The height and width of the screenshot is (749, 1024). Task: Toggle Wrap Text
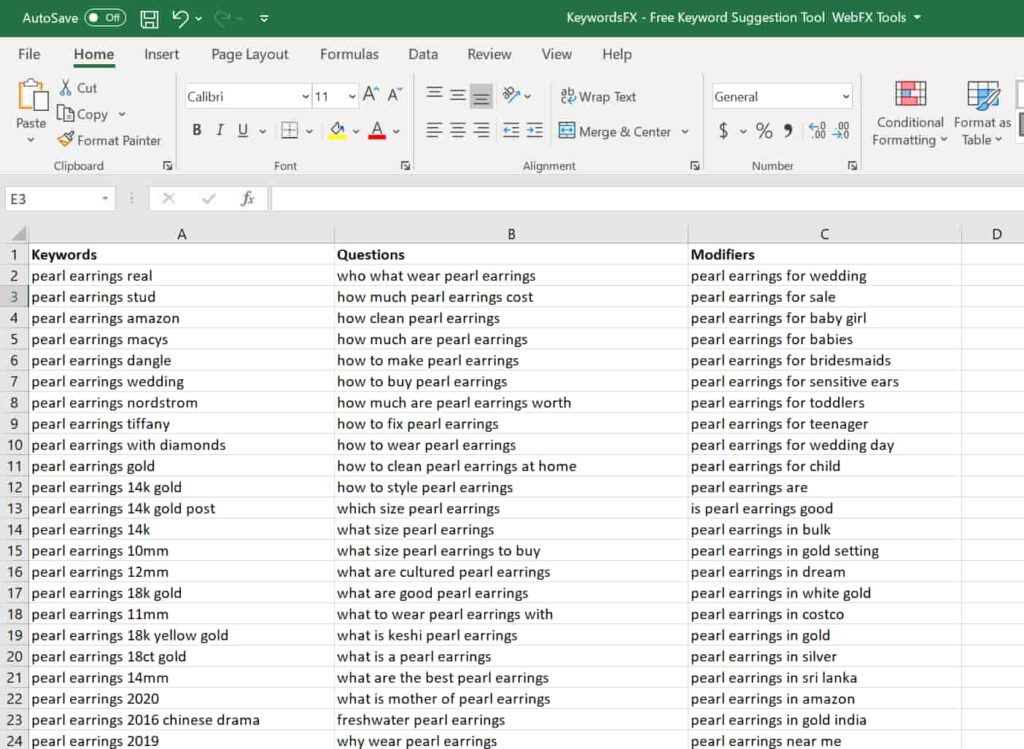coord(598,97)
